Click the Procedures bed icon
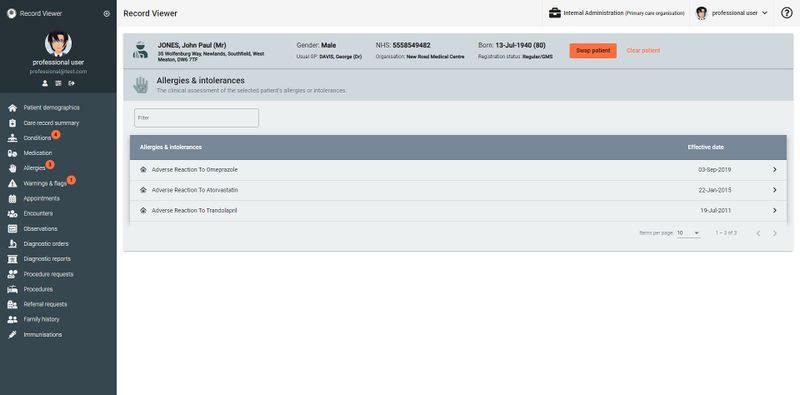Screen dimensions: 800x395 [13, 289]
